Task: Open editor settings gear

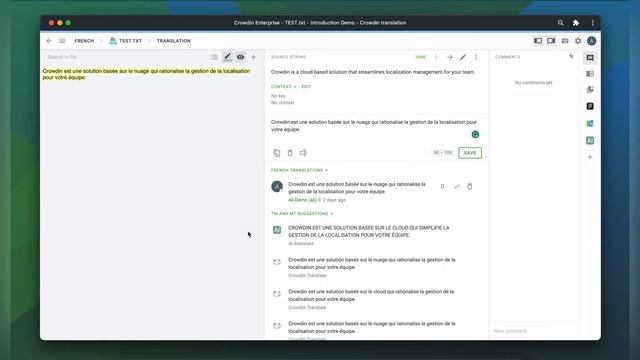Action: click(578, 41)
